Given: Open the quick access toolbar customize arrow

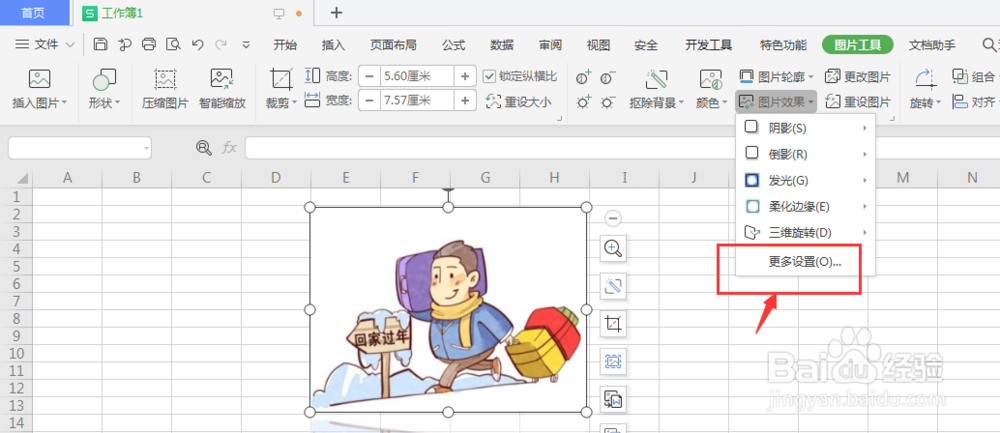Looking at the screenshot, I should coord(246,45).
